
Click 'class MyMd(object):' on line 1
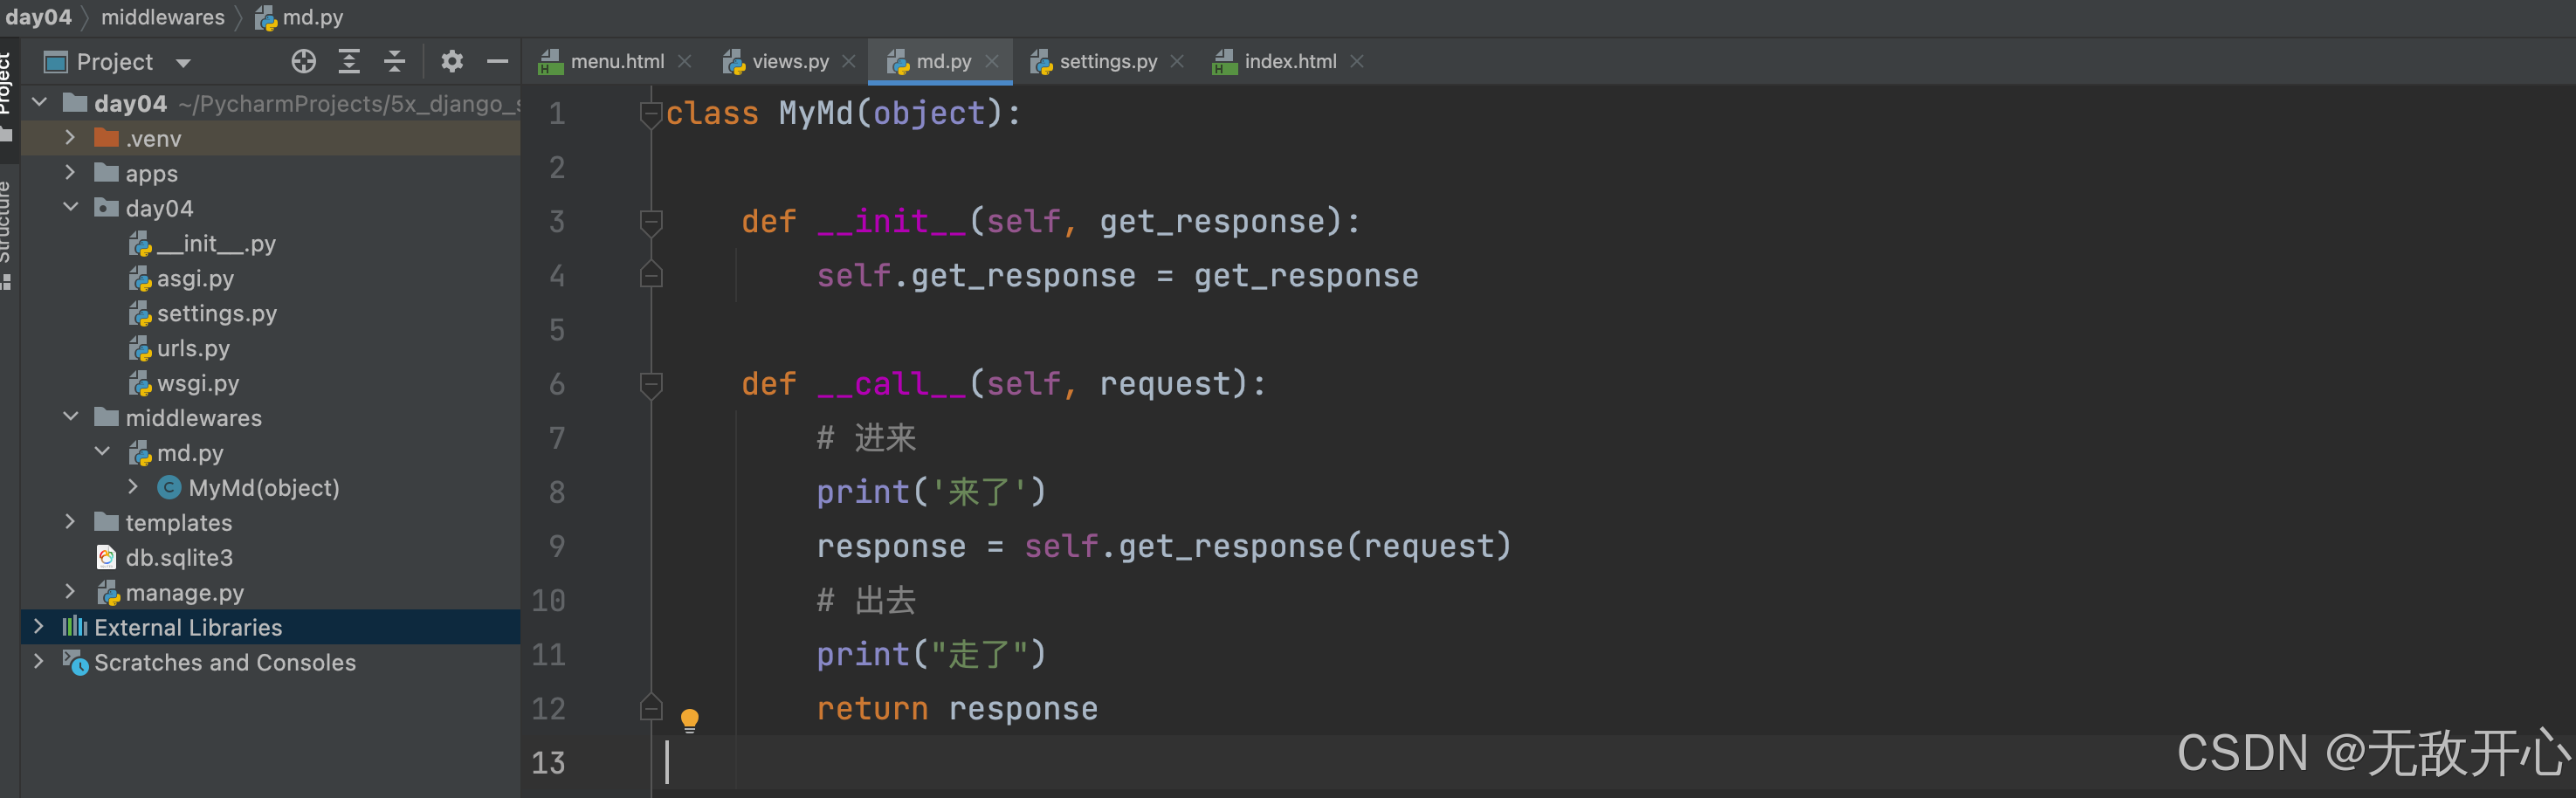(x=844, y=113)
